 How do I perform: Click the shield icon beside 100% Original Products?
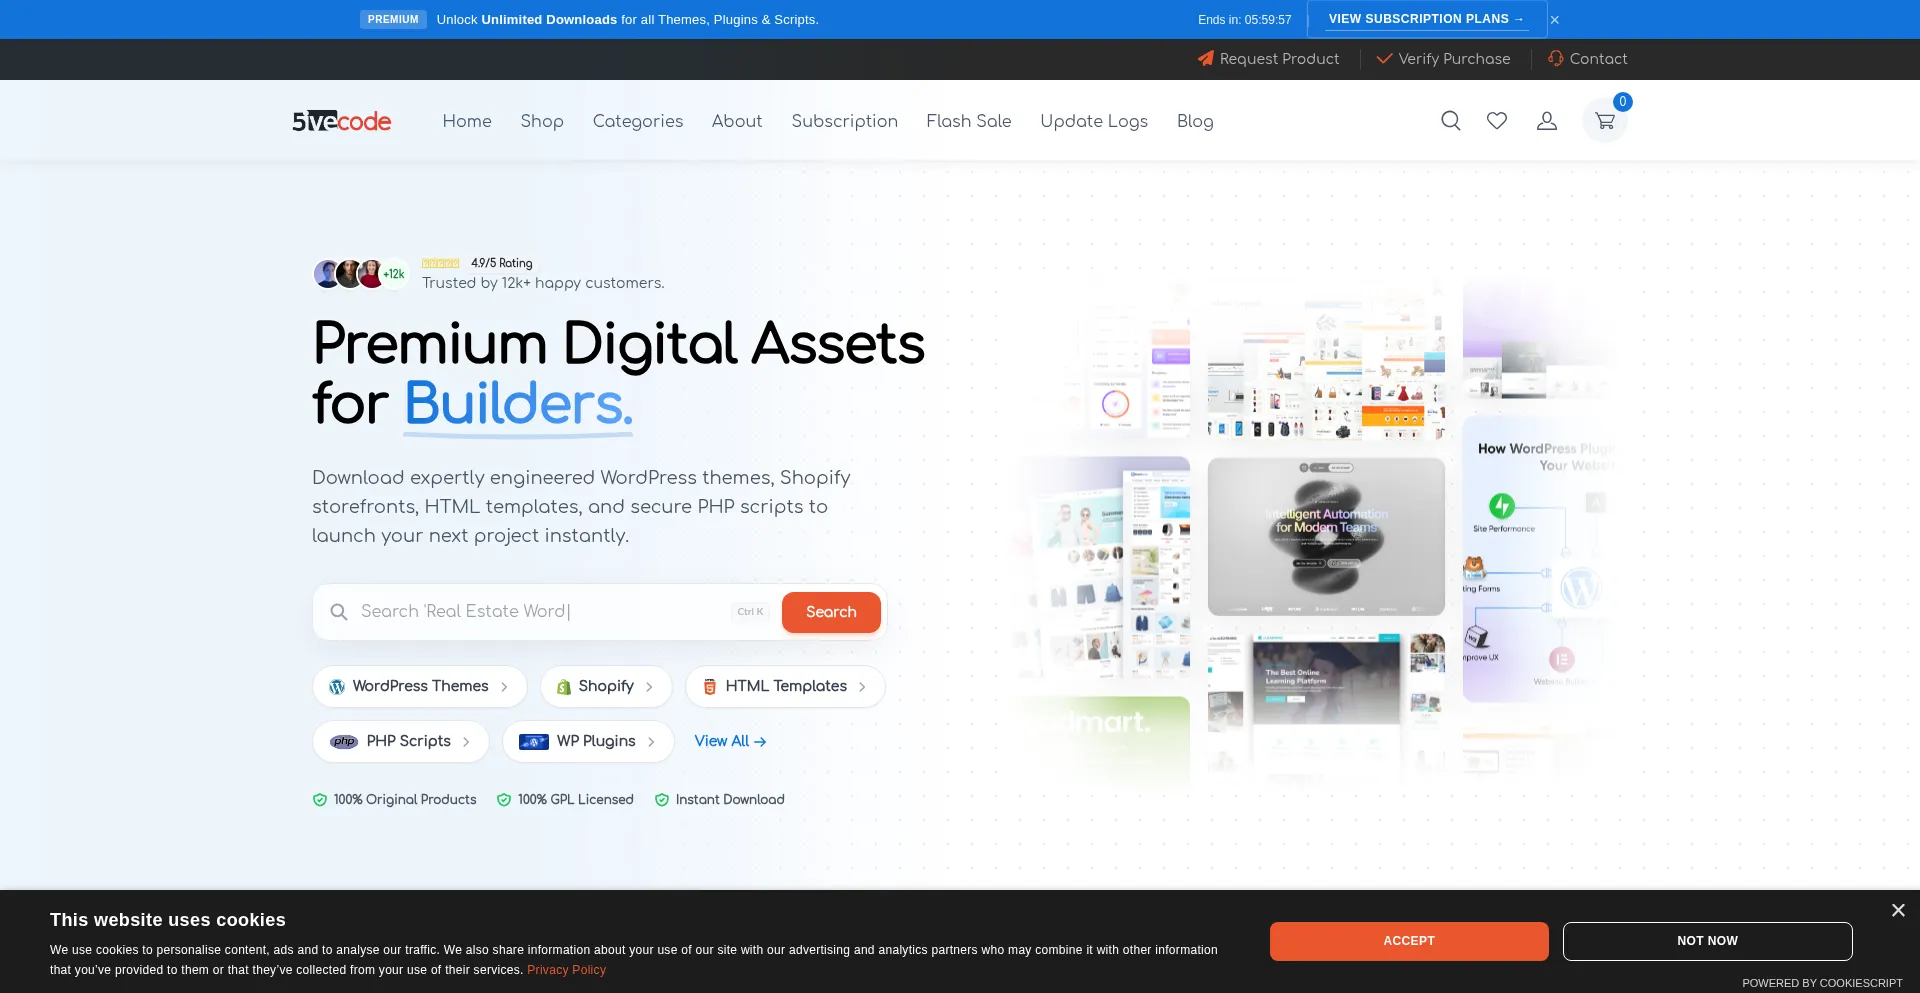coord(320,800)
